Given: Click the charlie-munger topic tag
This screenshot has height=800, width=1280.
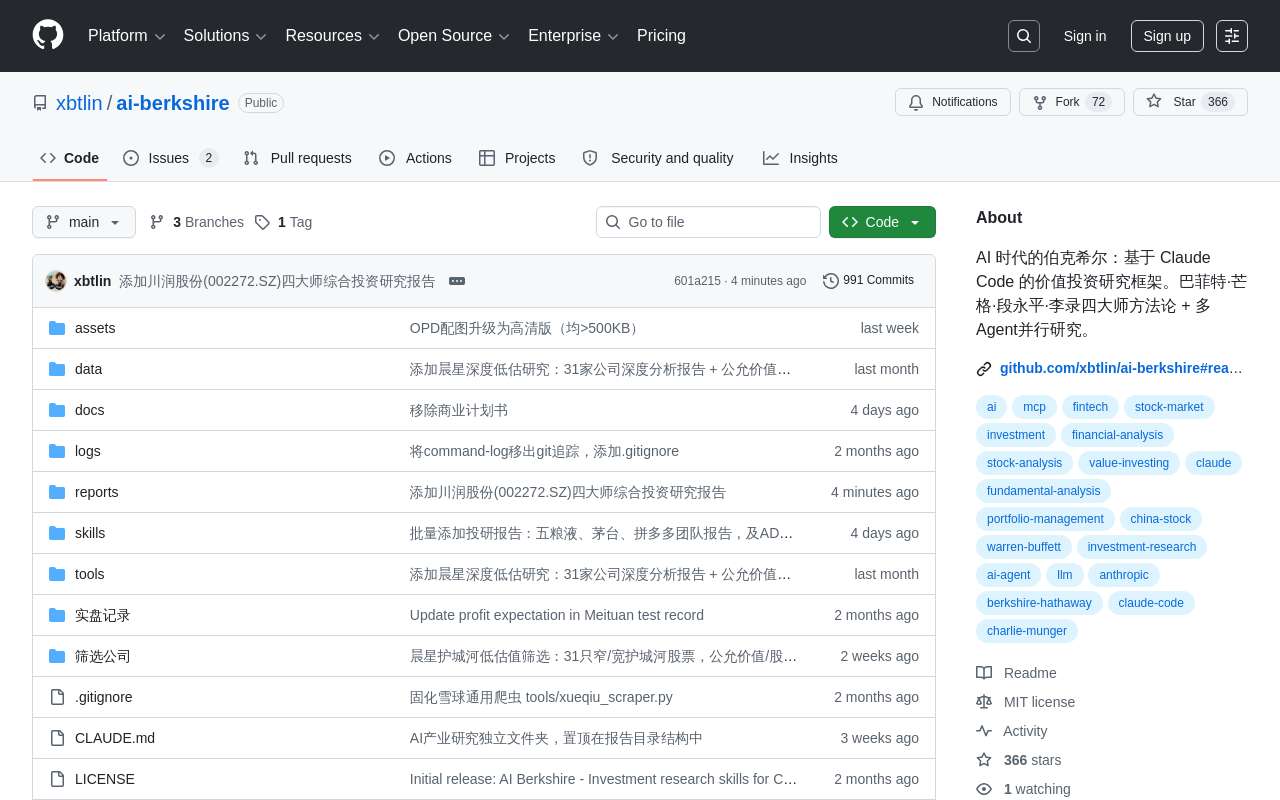Looking at the screenshot, I should pos(1027,631).
